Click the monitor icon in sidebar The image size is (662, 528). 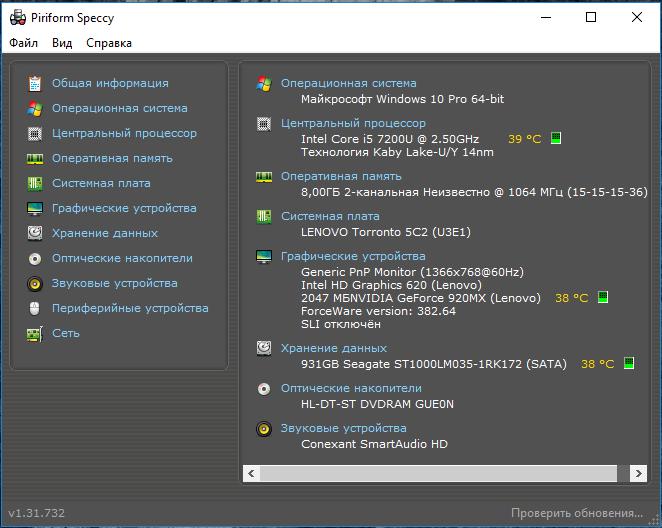coord(35,208)
